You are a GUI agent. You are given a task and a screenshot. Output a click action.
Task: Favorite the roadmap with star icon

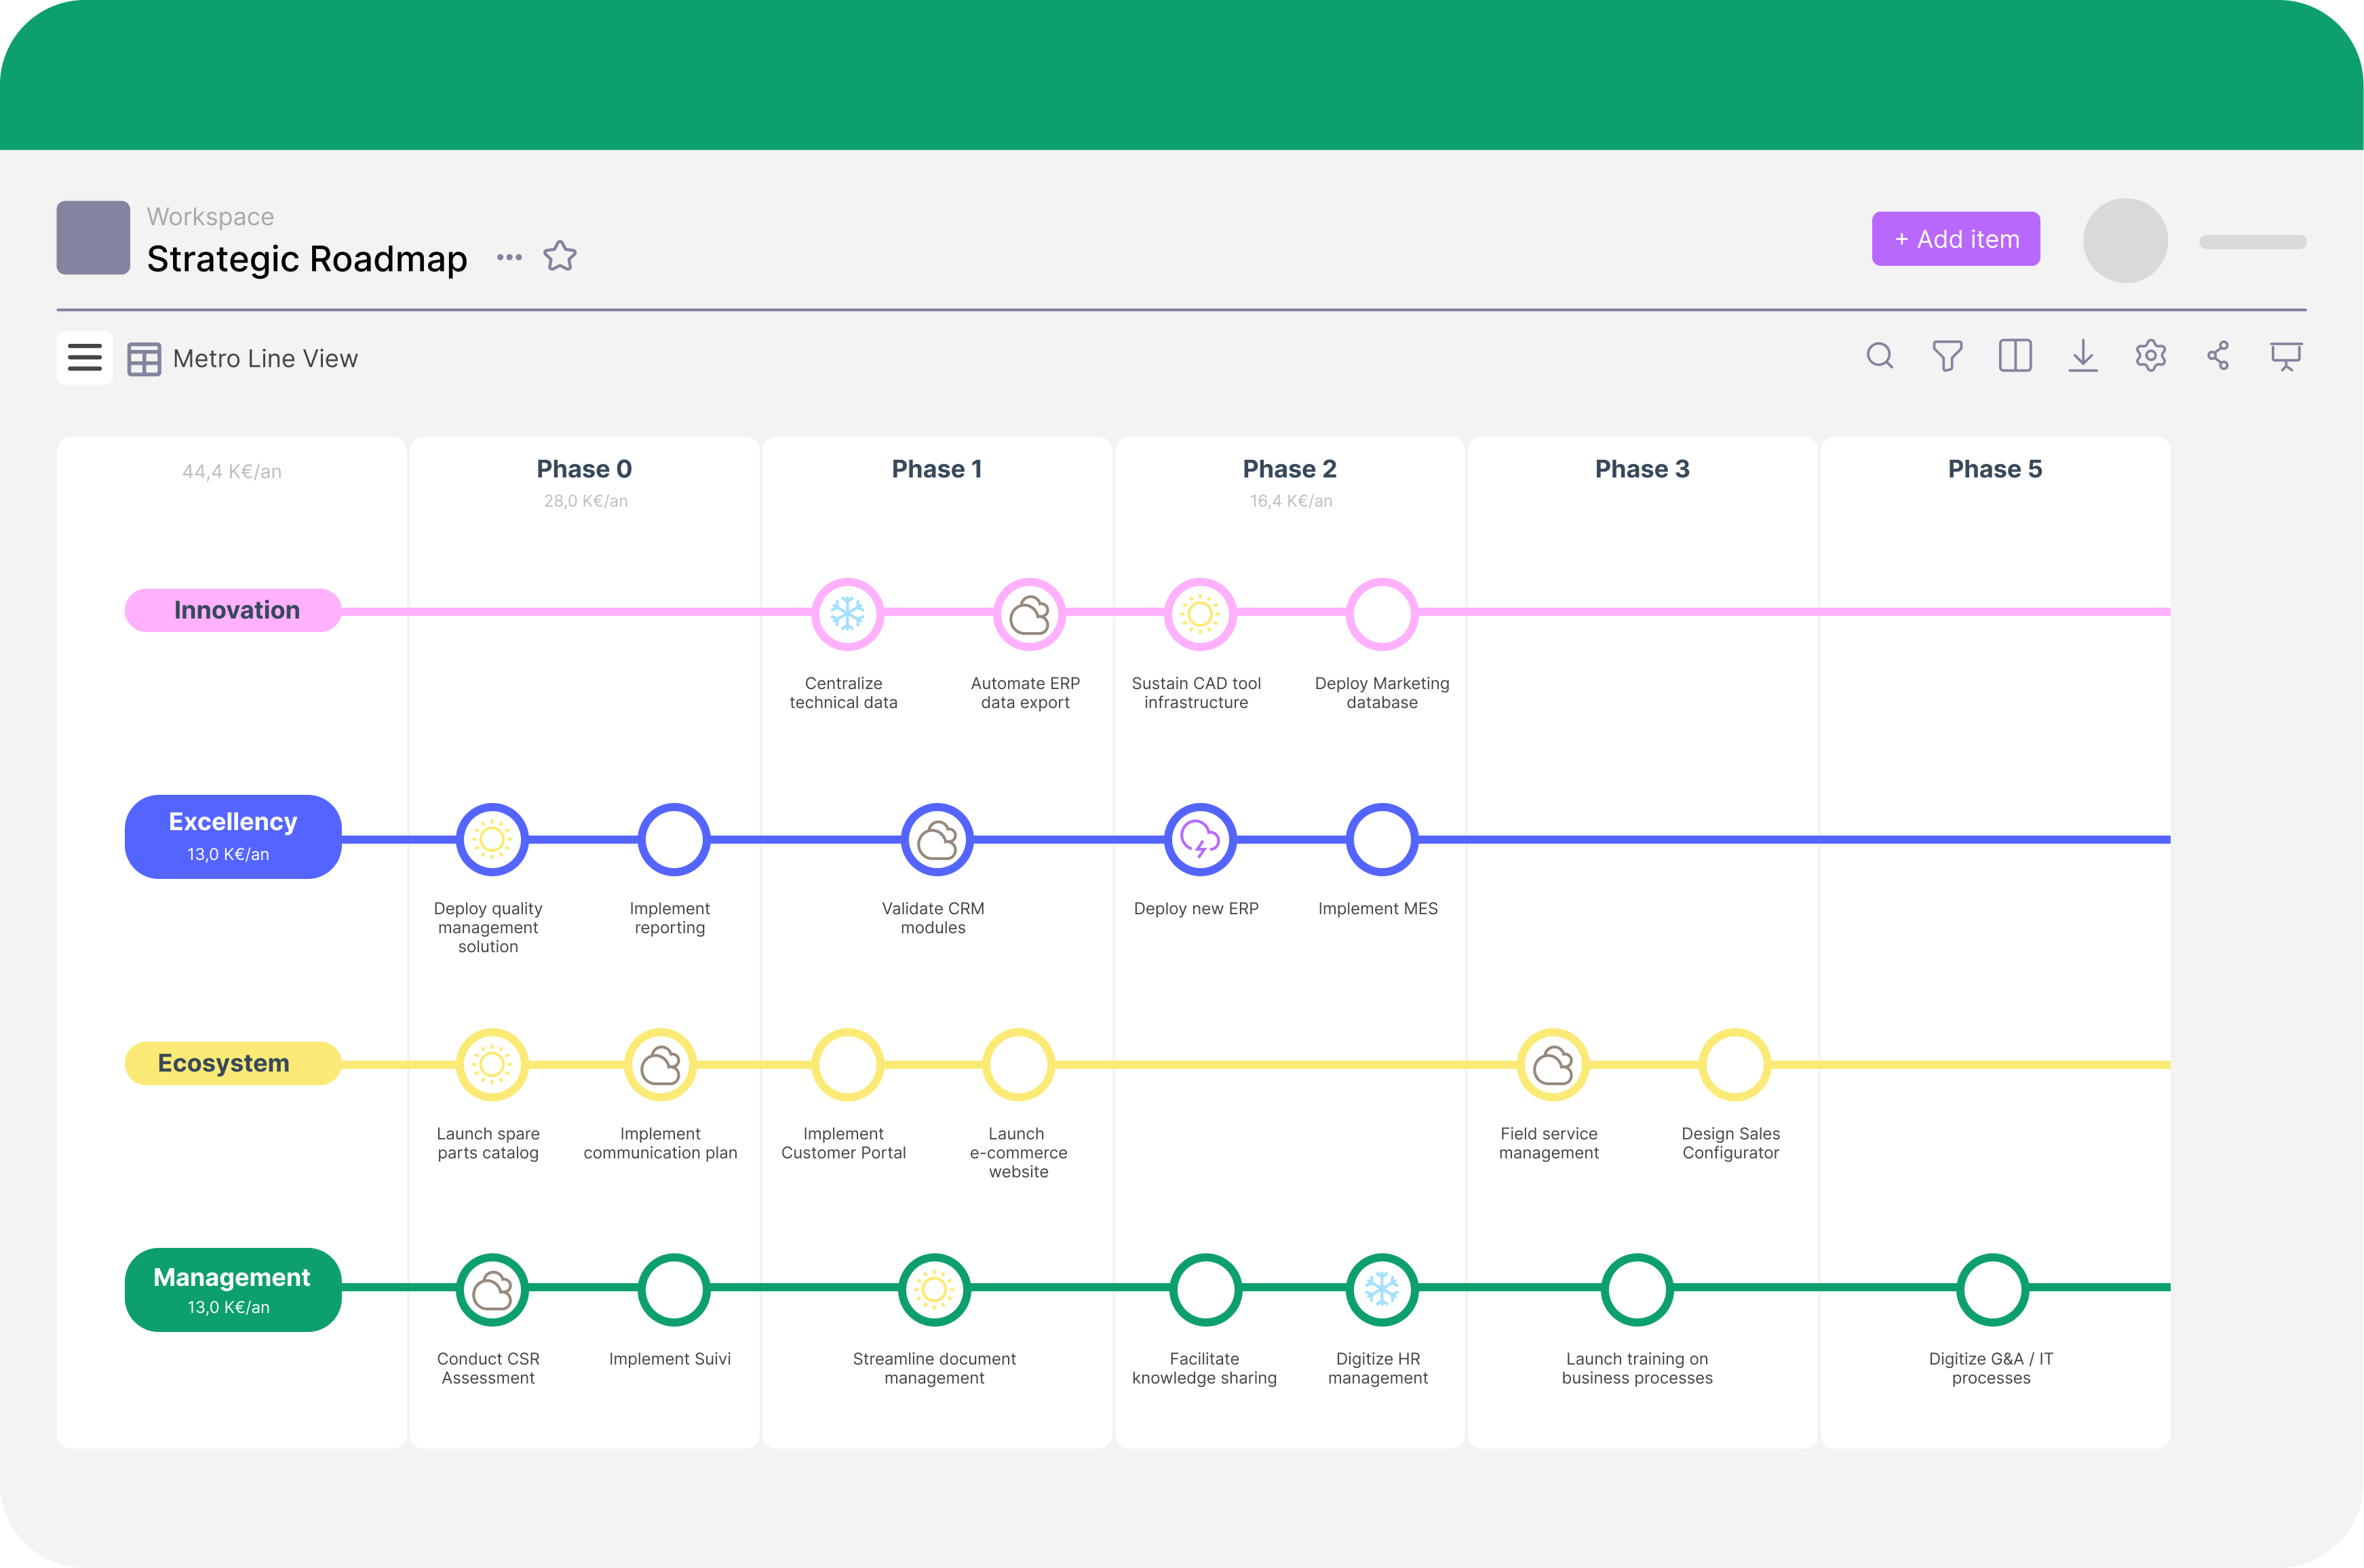point(560,257)
